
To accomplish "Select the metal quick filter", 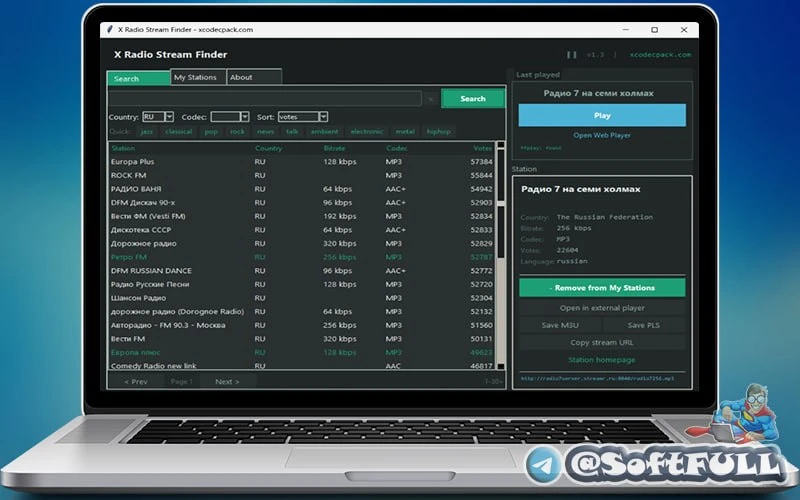I will coord(405,132).
